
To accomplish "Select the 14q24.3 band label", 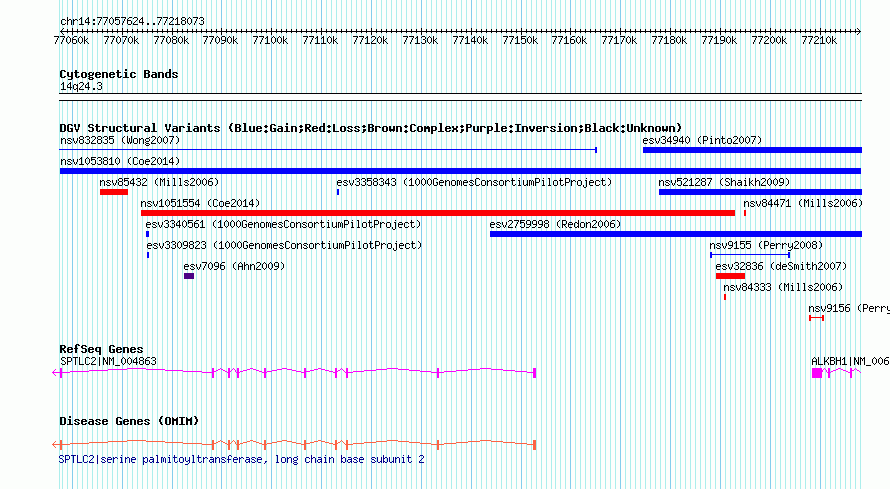I will click(x=81, y=86).
